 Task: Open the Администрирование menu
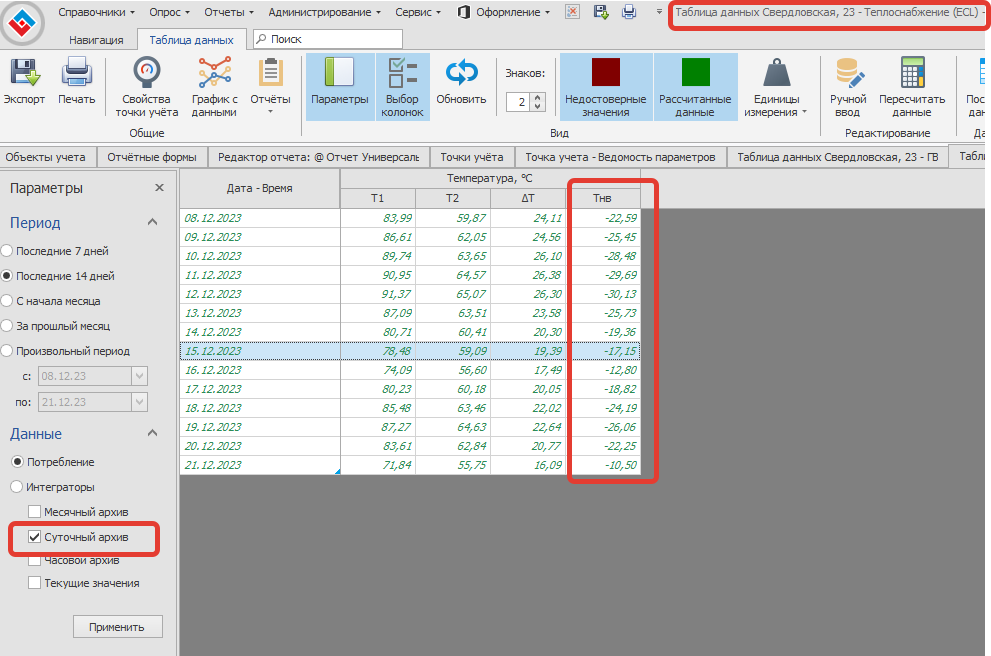pos(324,12)
